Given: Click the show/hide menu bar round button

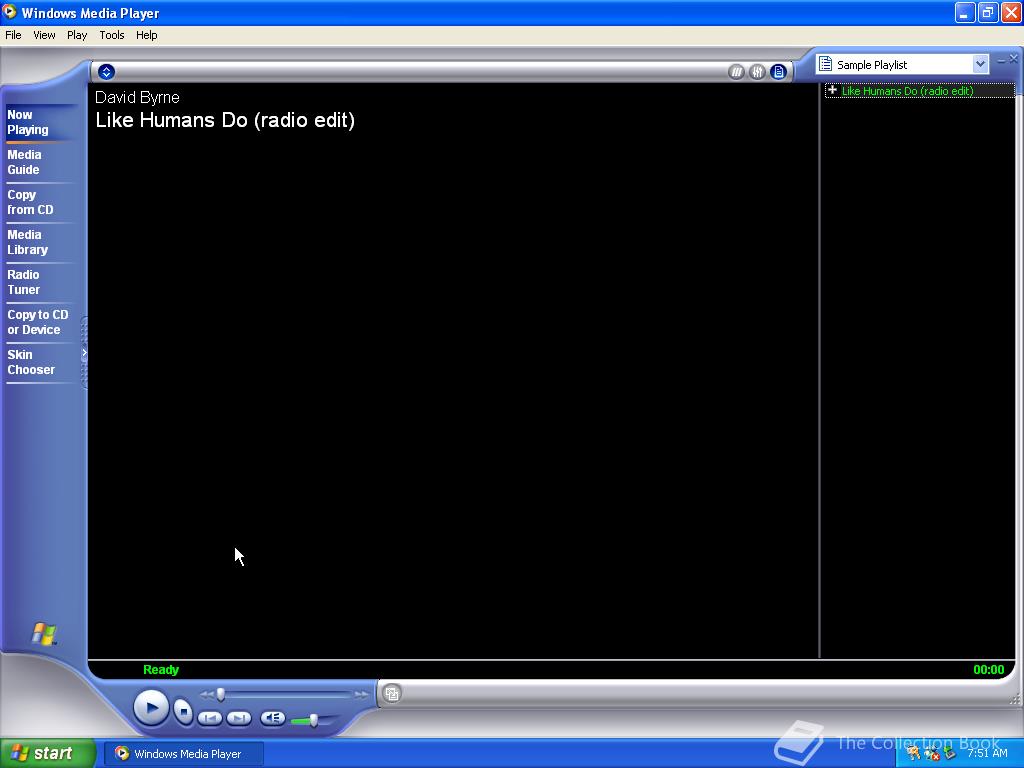Looking at the screenshot, I should tap(106, 72).
